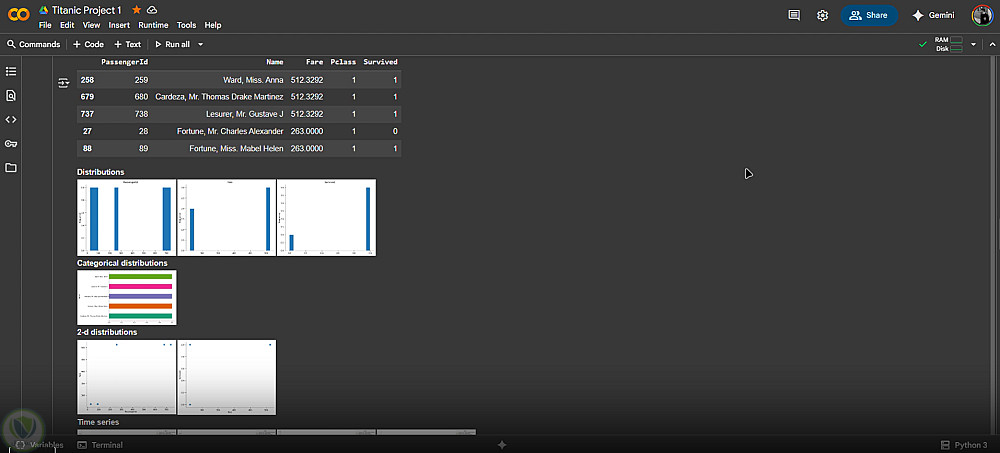Click the PassengerId column header
This screenshot has height=453, width=1000.
click(x=124, y=62)
